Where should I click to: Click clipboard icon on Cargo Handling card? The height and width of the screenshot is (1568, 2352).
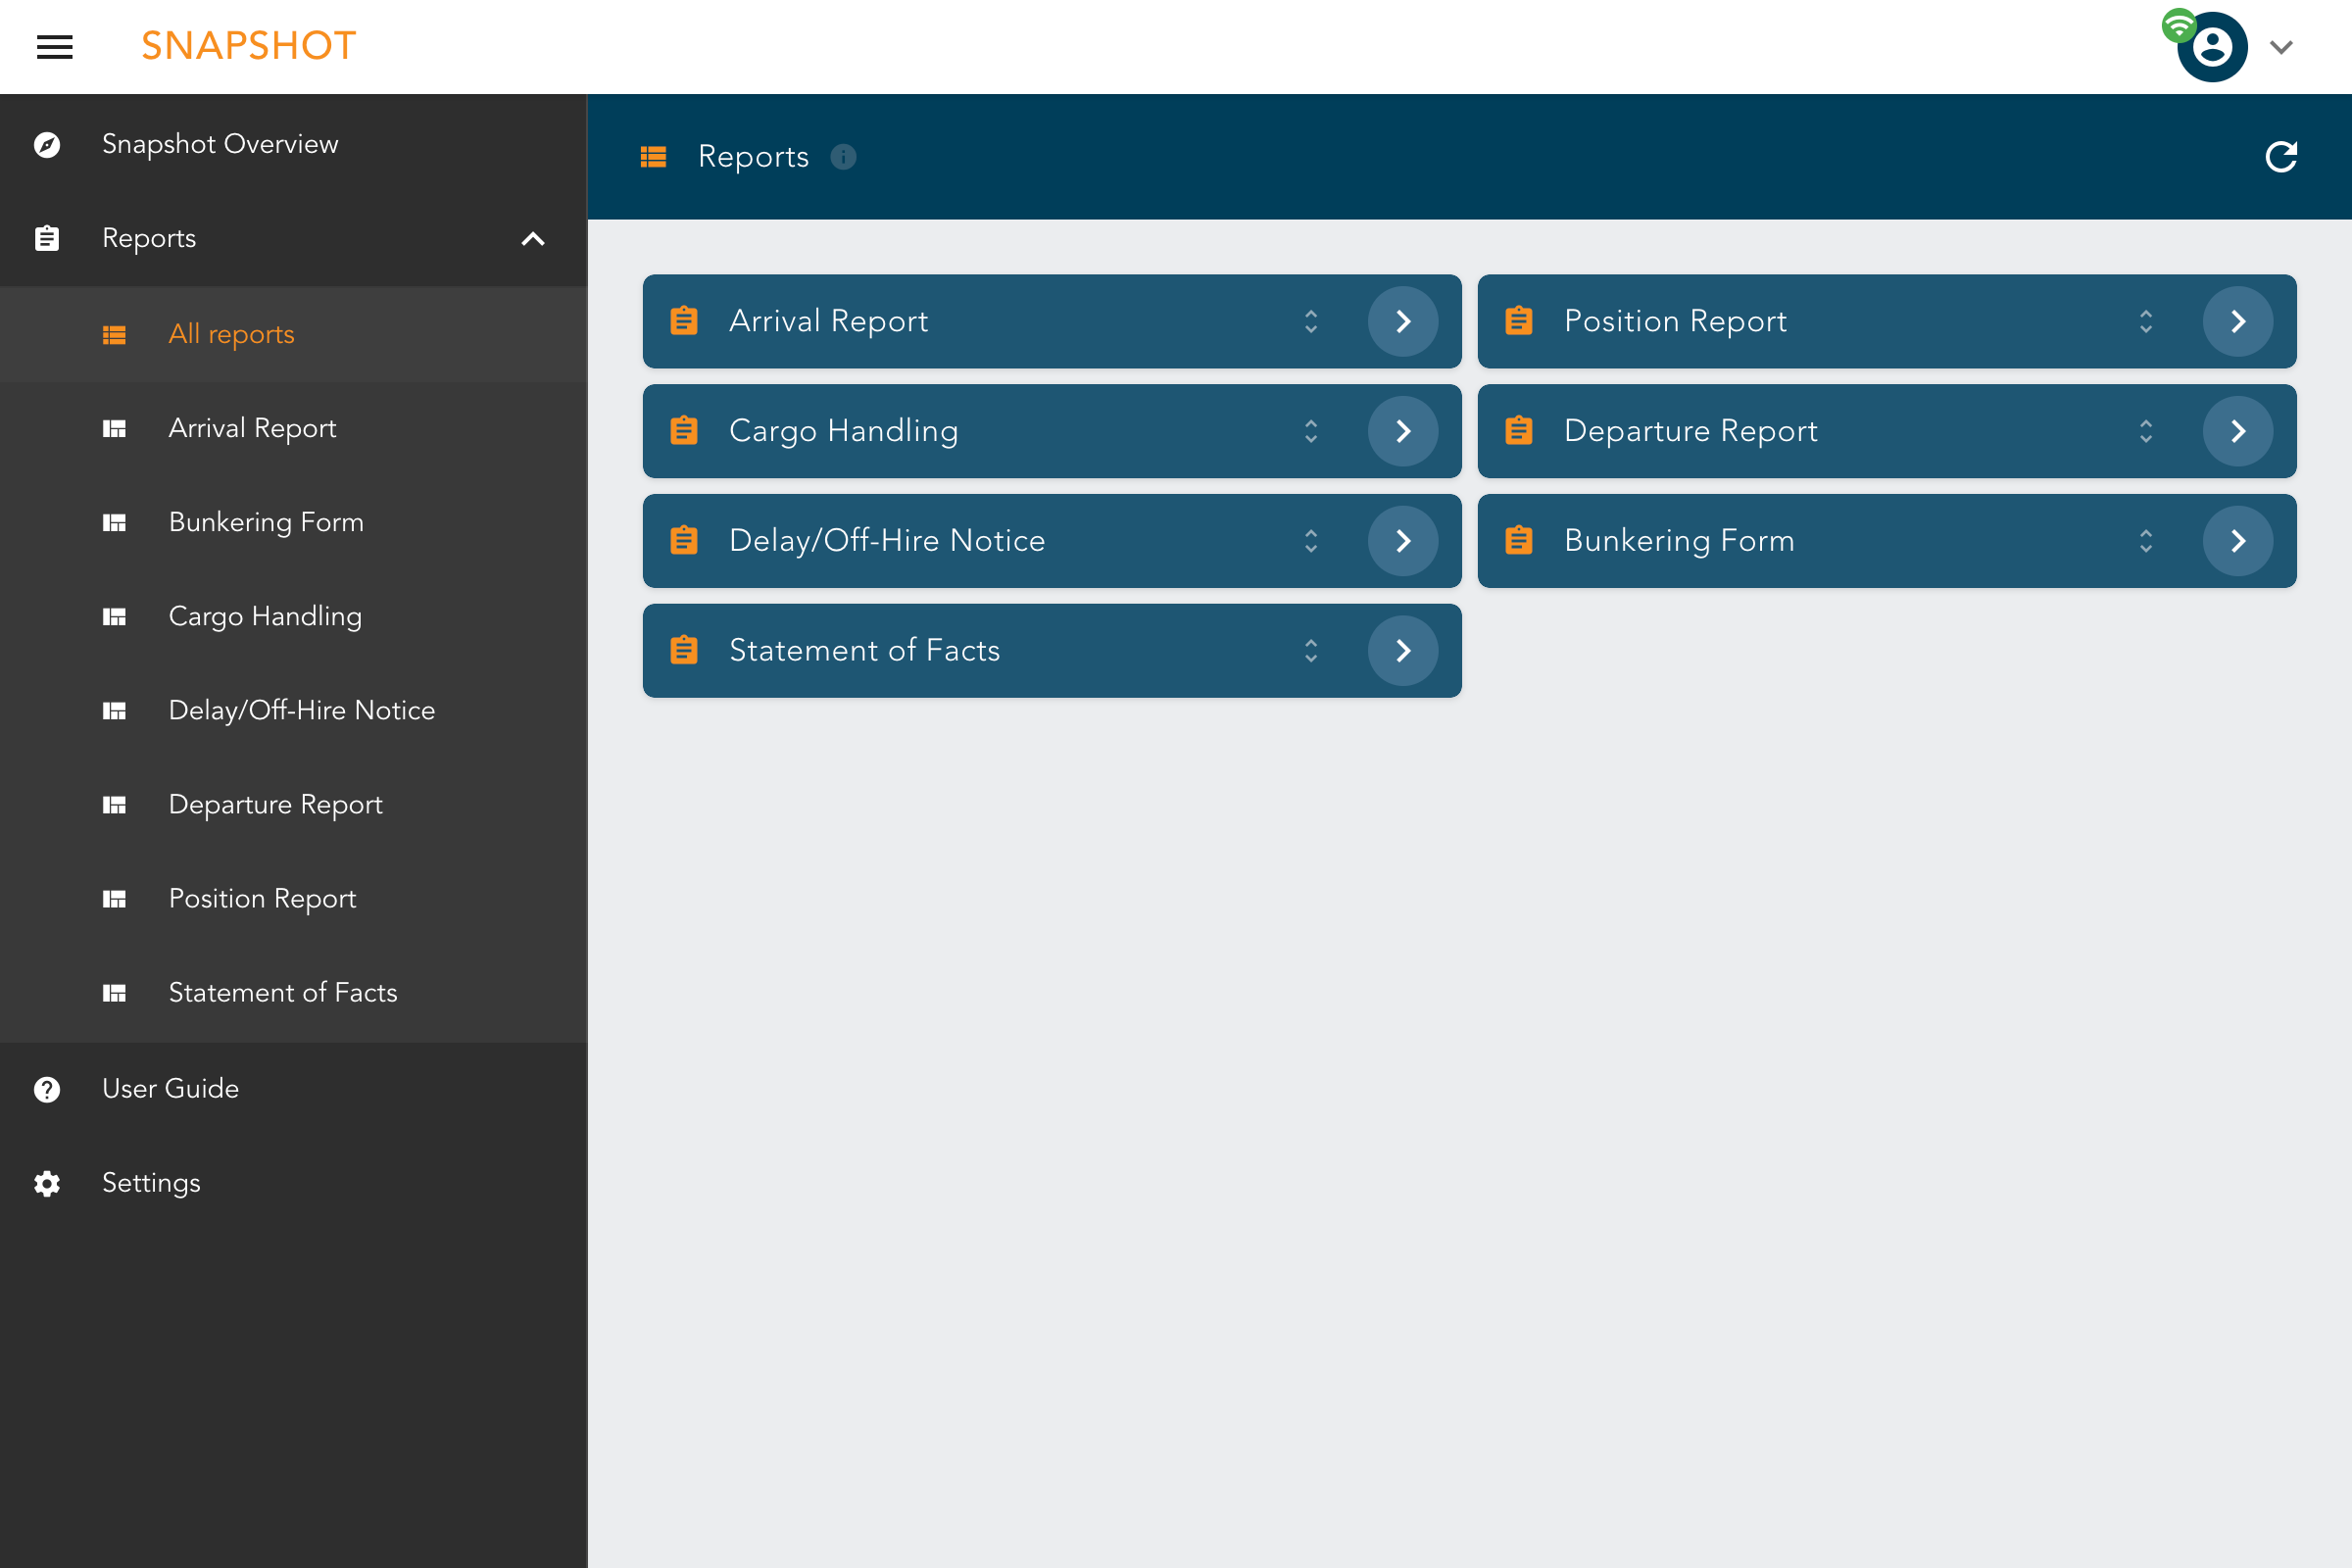pyautogui.click(x=684, y=431)
